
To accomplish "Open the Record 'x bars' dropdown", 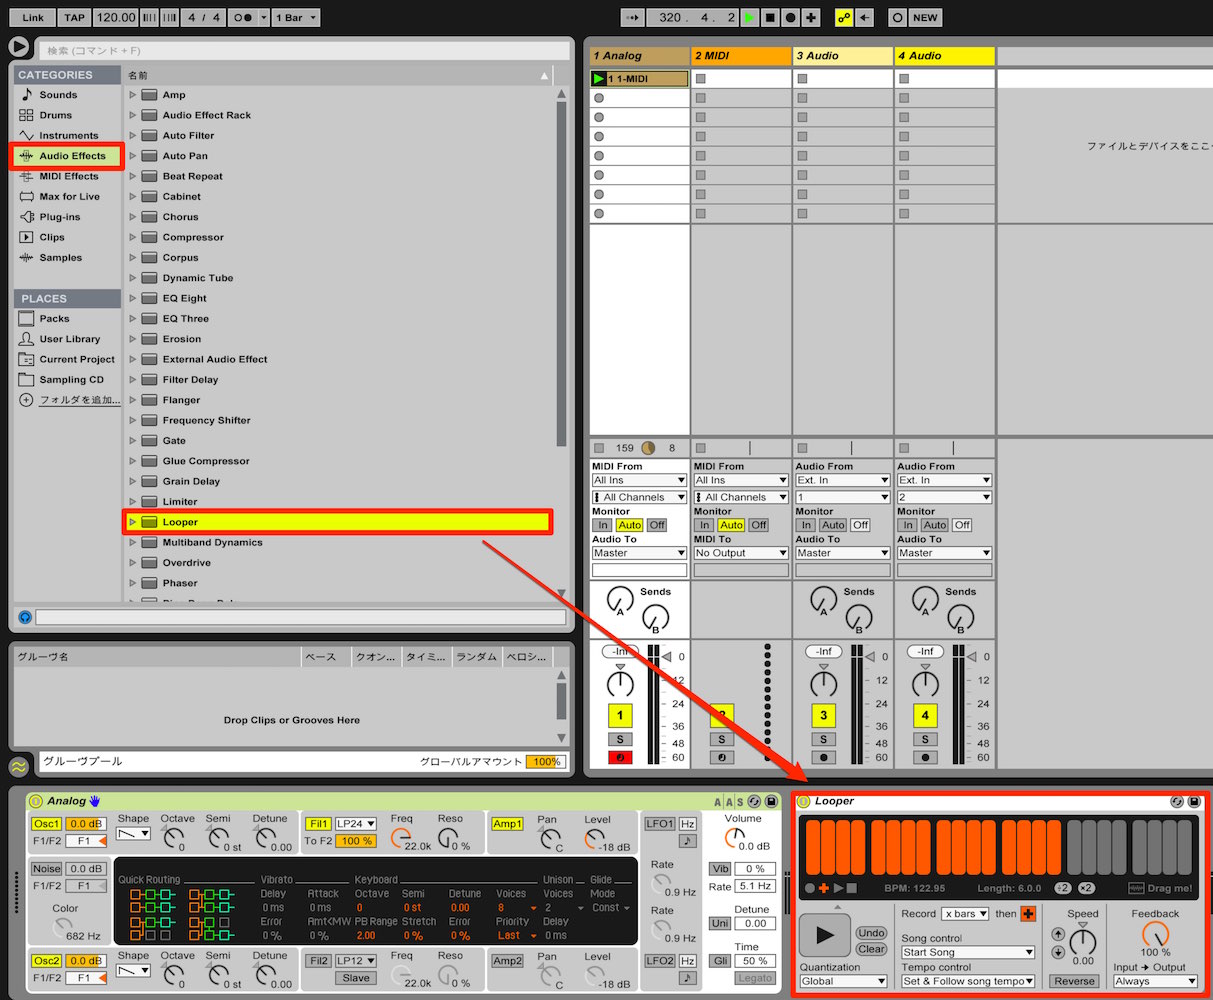I will [965, 914].
